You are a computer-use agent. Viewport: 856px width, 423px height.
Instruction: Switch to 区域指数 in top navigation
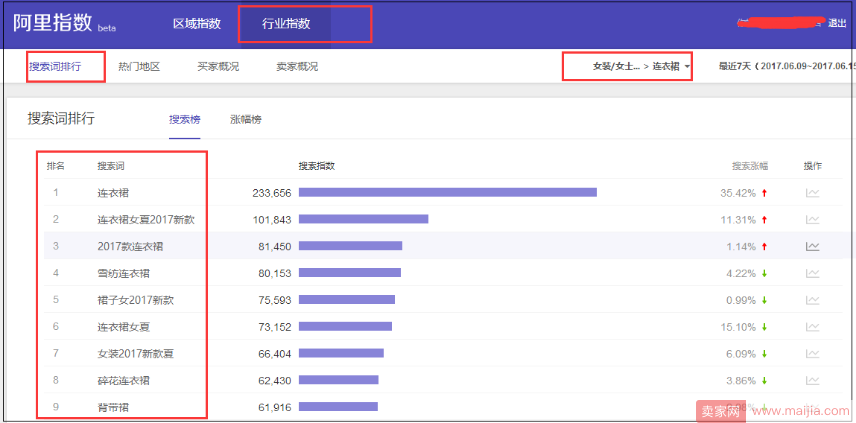point(197,23)
